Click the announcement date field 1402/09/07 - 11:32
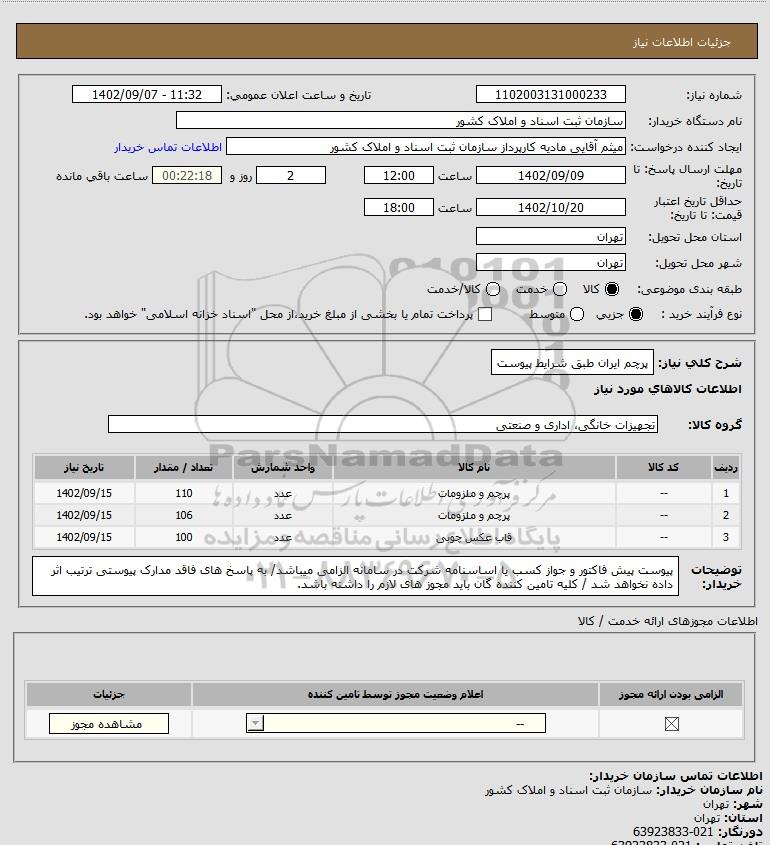770x845 pixels. [147, 95]
